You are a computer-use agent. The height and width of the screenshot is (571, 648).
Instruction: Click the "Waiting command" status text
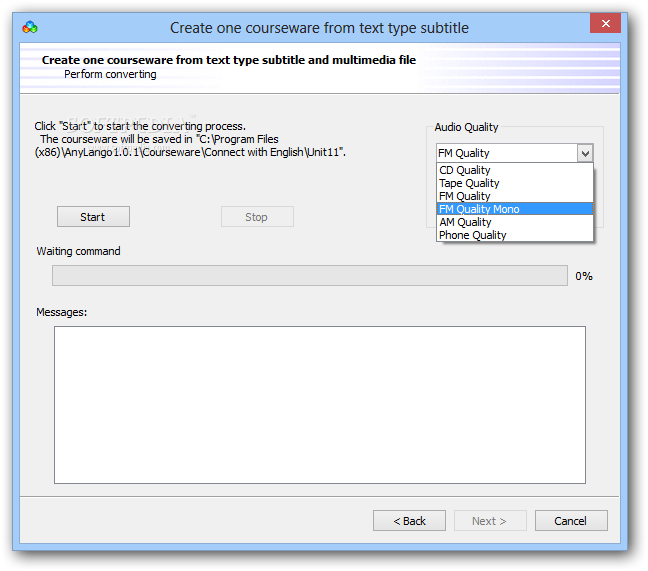tap(79, 251)
